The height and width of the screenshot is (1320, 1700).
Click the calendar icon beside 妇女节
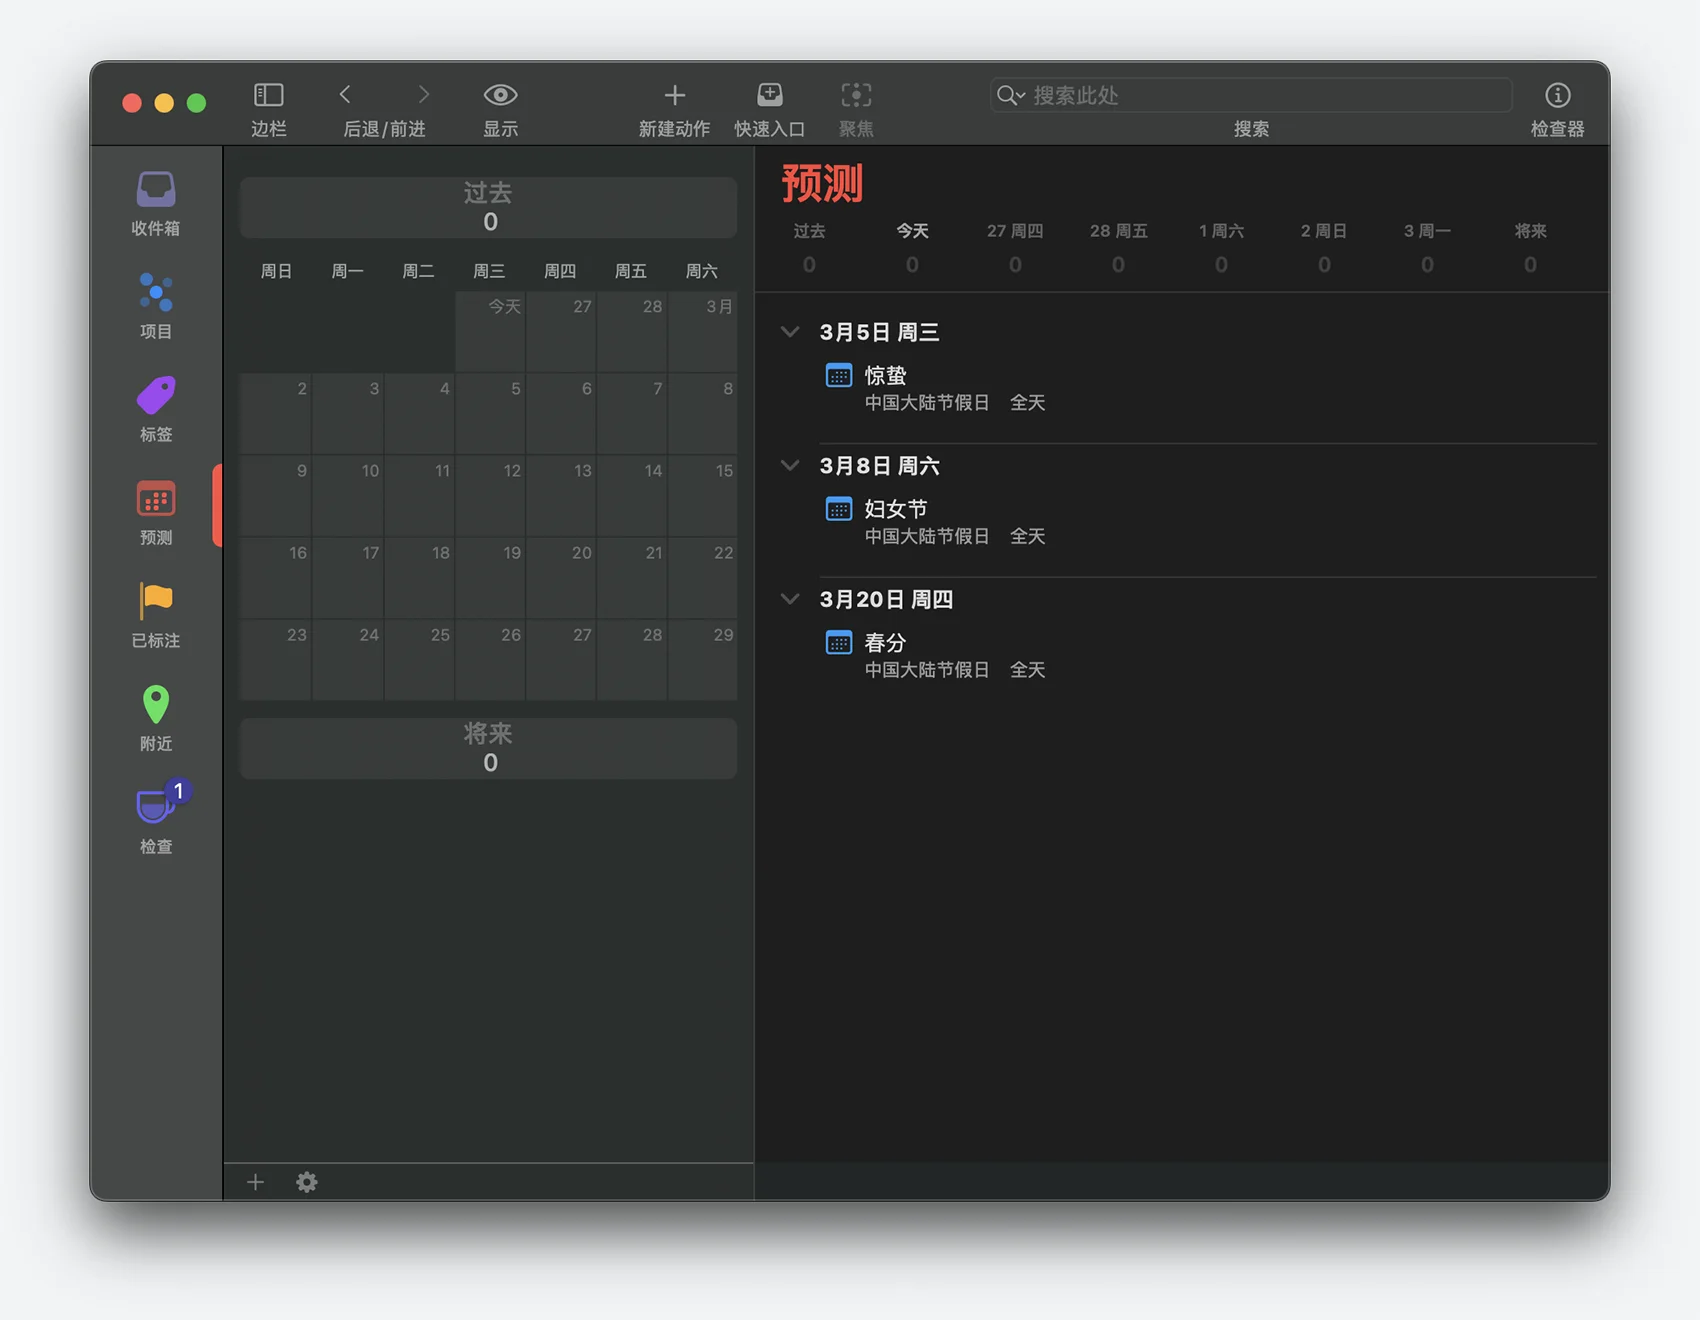coord(839,509)
